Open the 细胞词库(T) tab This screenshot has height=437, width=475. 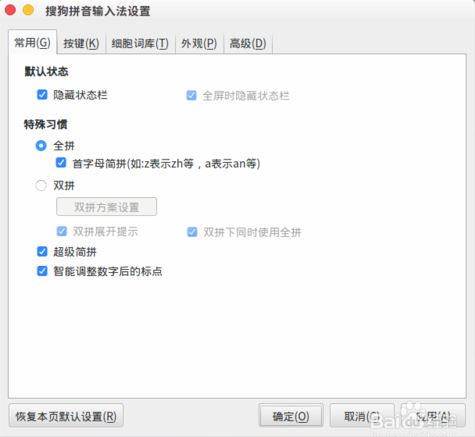coord(140,43)
